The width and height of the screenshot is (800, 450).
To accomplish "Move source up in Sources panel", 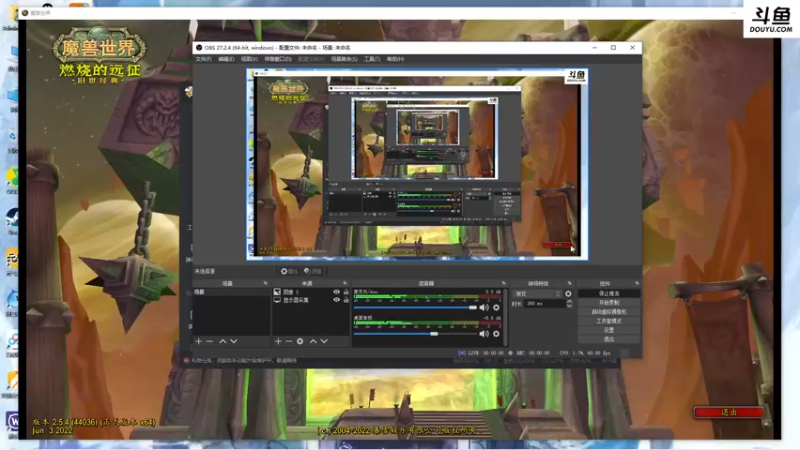I will [313, 341].
